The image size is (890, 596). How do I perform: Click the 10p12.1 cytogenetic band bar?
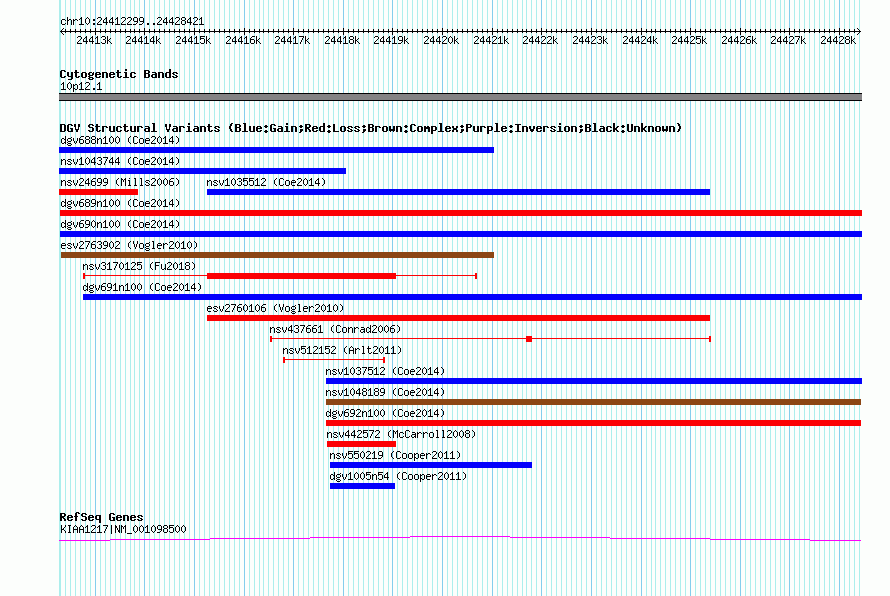click(x=460, y=97)
